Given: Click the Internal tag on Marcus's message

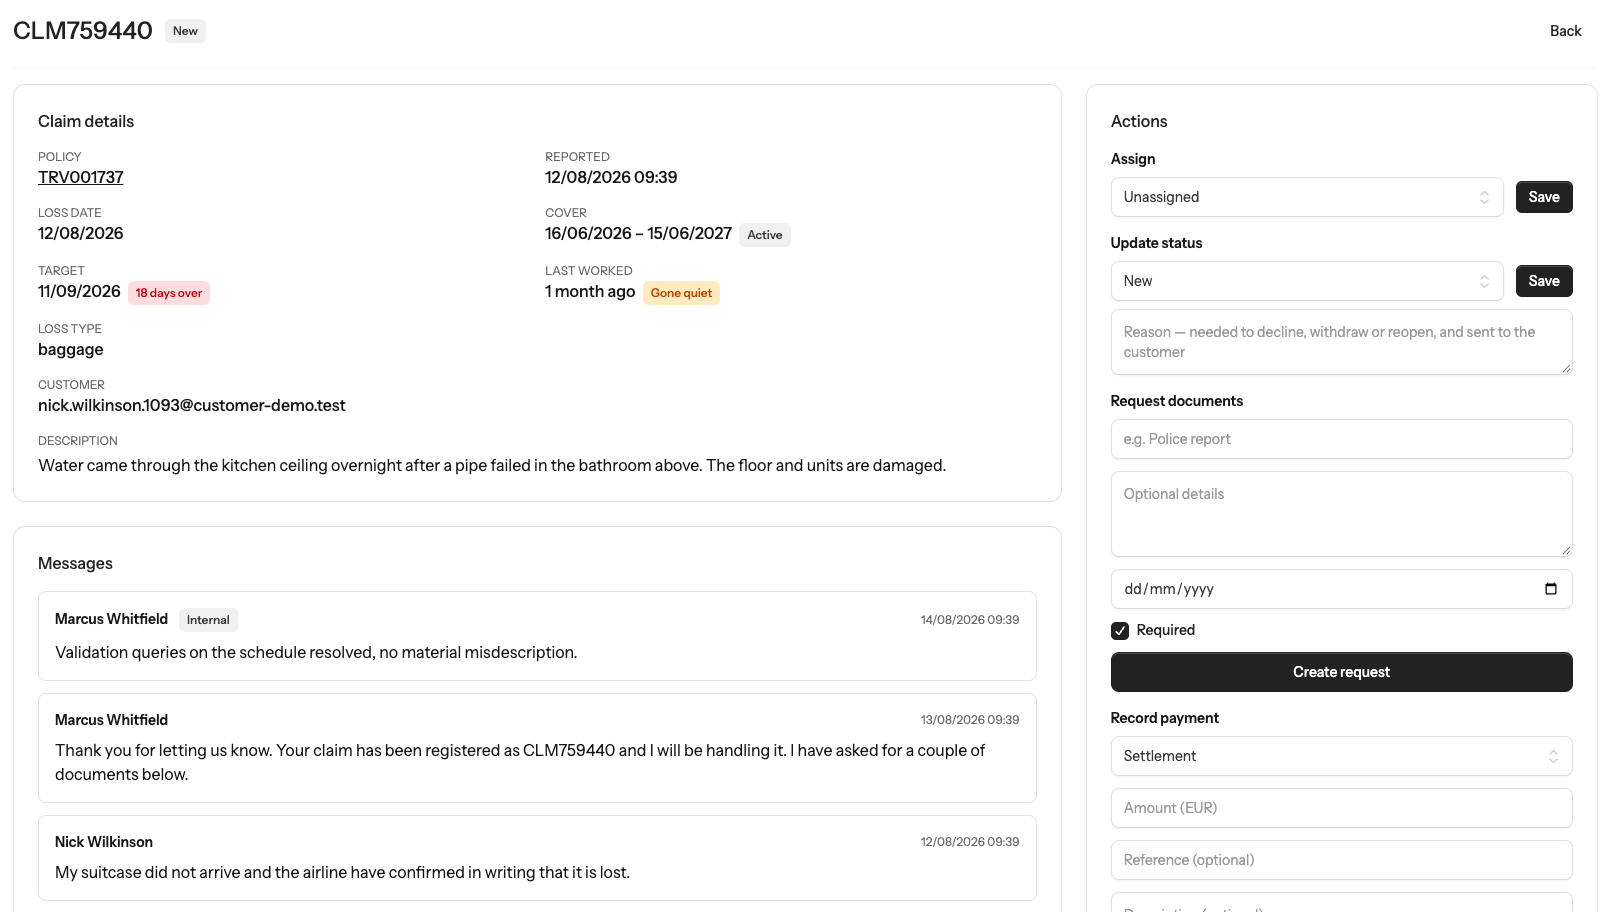Looking at the screenshot, I should (x=208, y=620).
